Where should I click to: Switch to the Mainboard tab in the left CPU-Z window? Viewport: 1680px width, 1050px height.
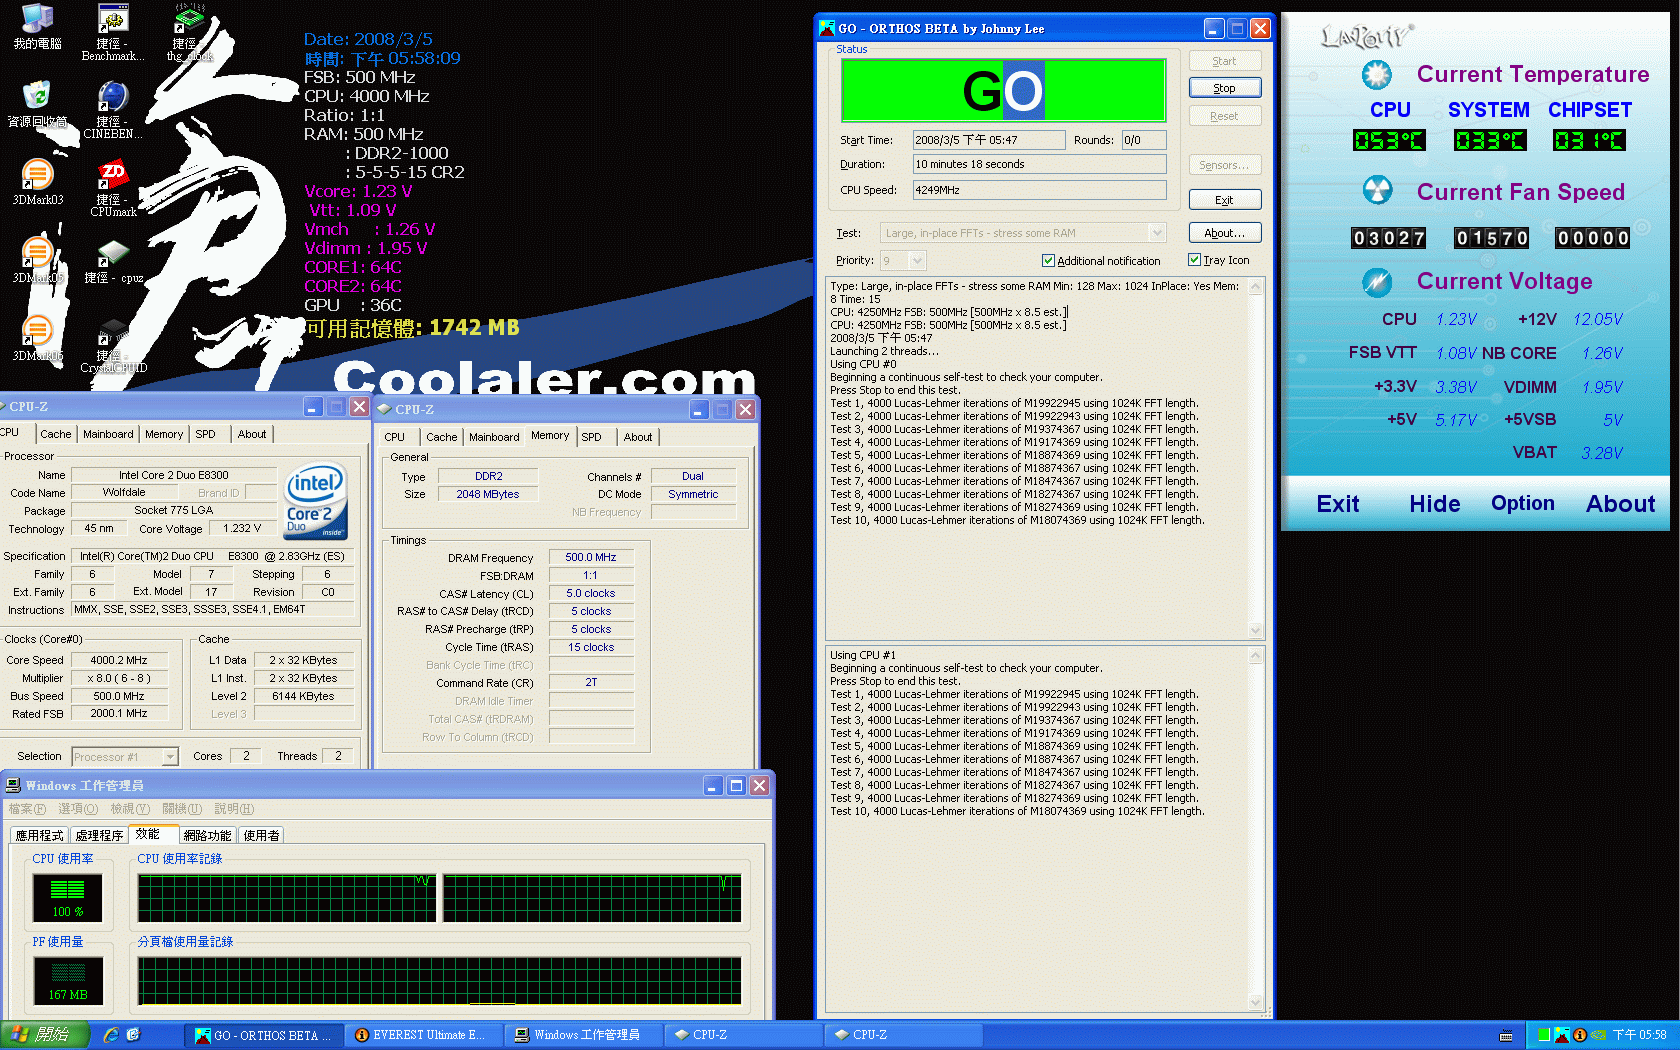[108, 434]
